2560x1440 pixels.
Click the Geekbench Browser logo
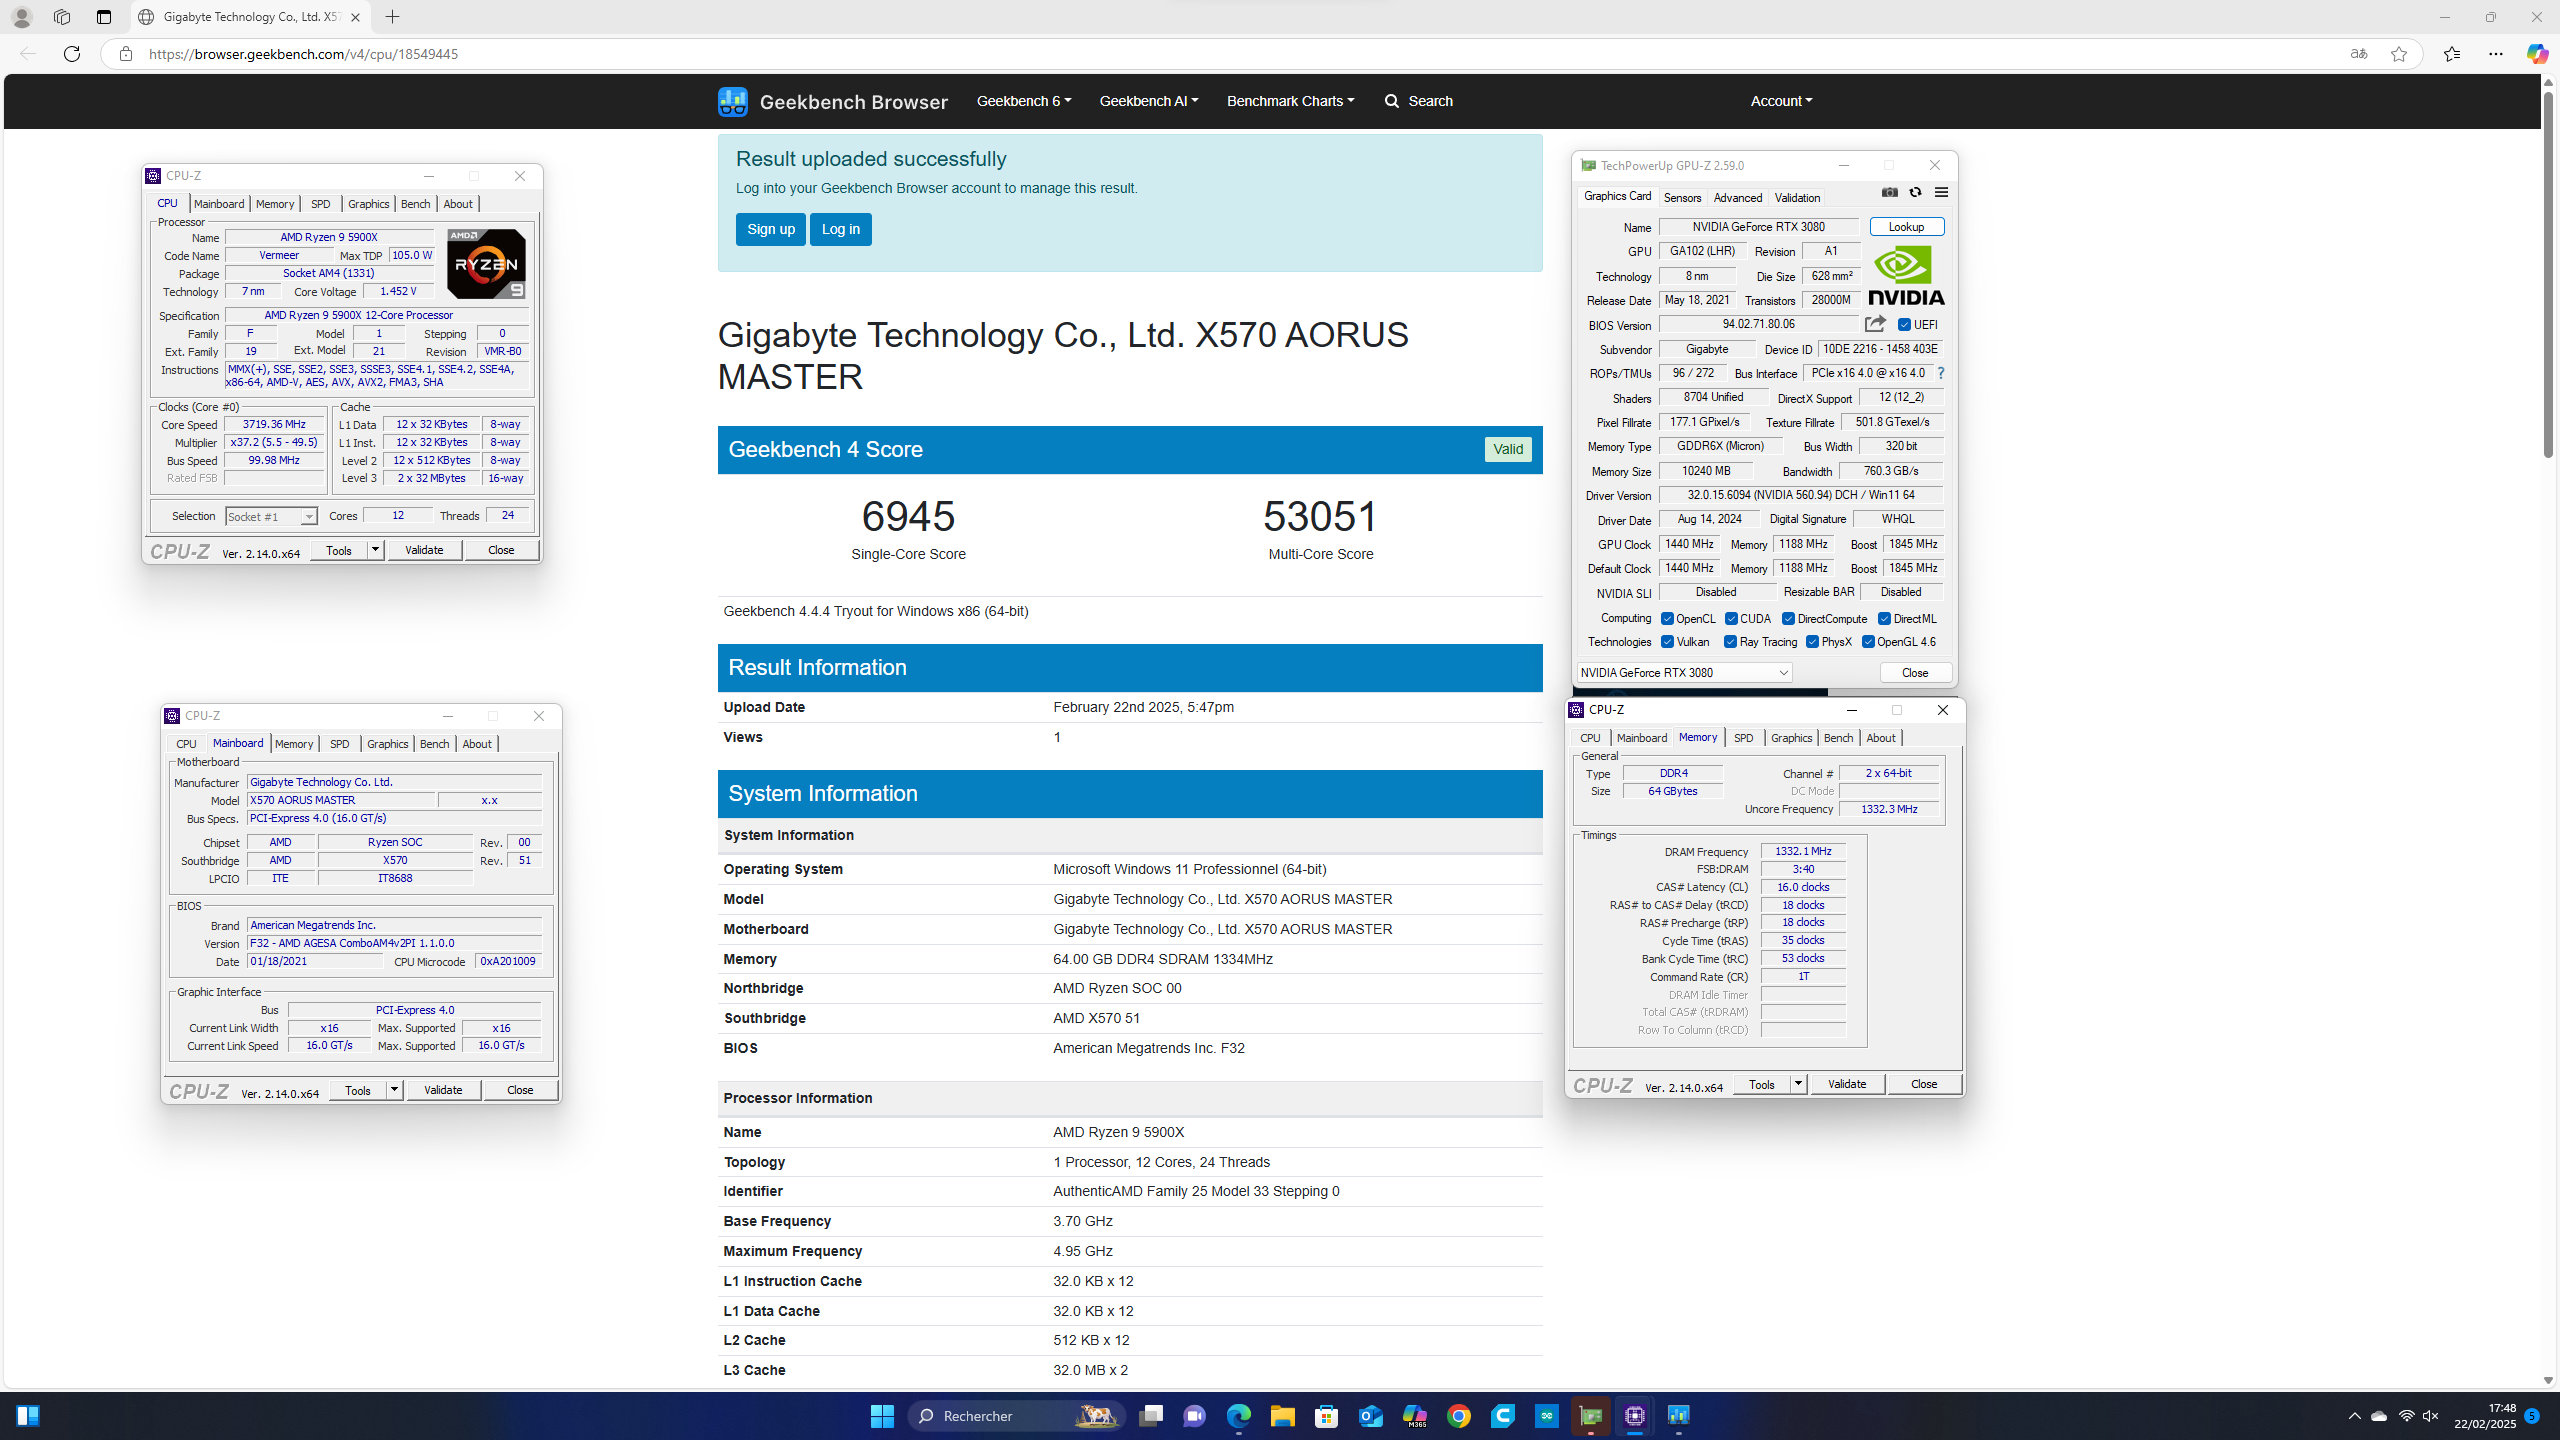[832, 101]
